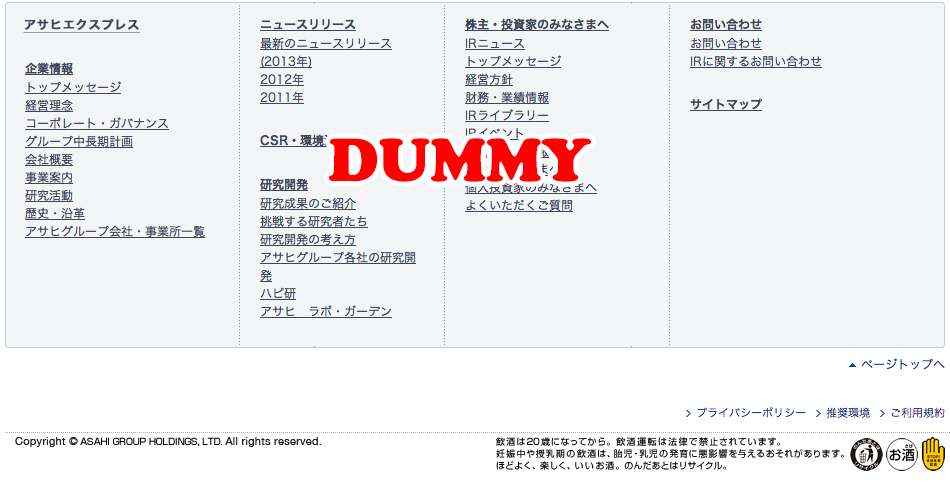The height and width of the screenshot is (483, 950).
Task: Open アサヒ ラボ・ガーデン link
Action: click(326, 312)
